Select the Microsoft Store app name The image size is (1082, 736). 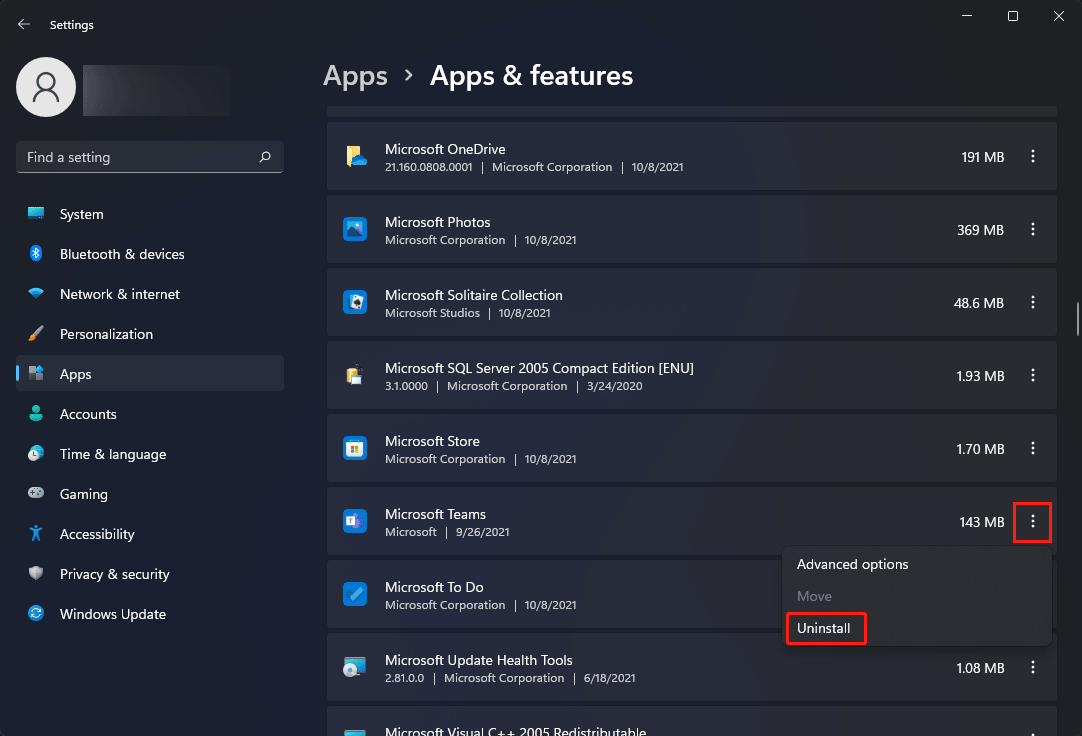[x=432, y=441]
